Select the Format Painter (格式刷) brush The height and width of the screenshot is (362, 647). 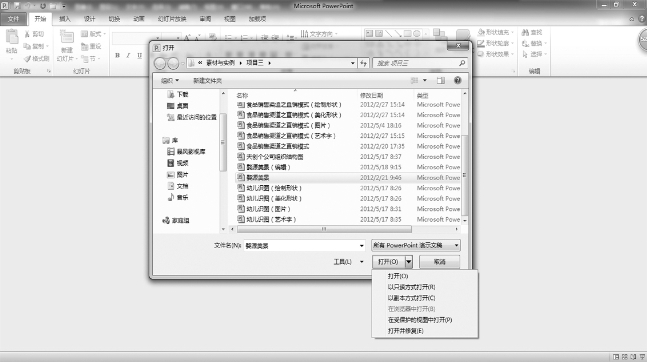27,59
